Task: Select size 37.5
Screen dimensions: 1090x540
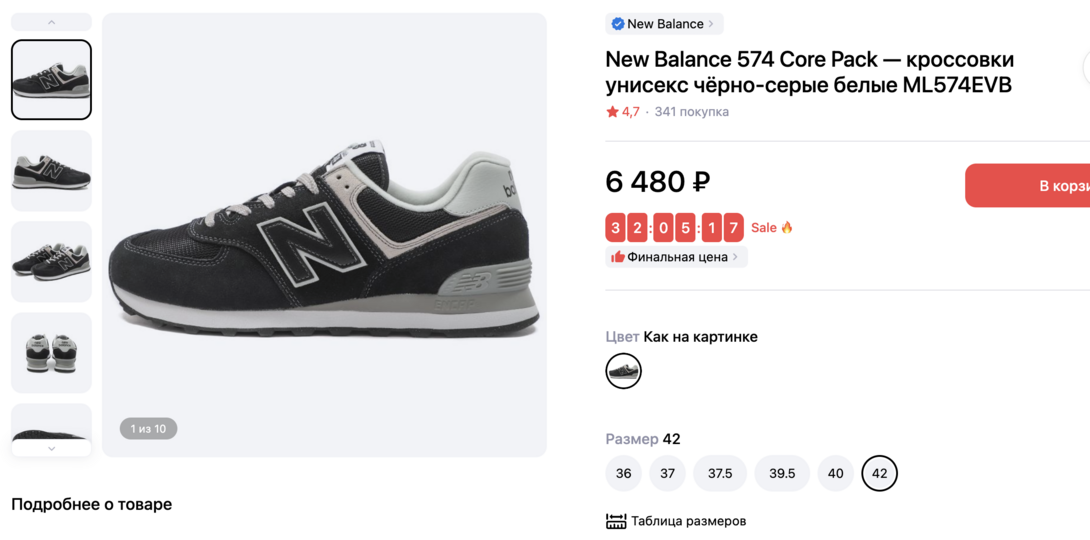Action: [x=720, y=473]
